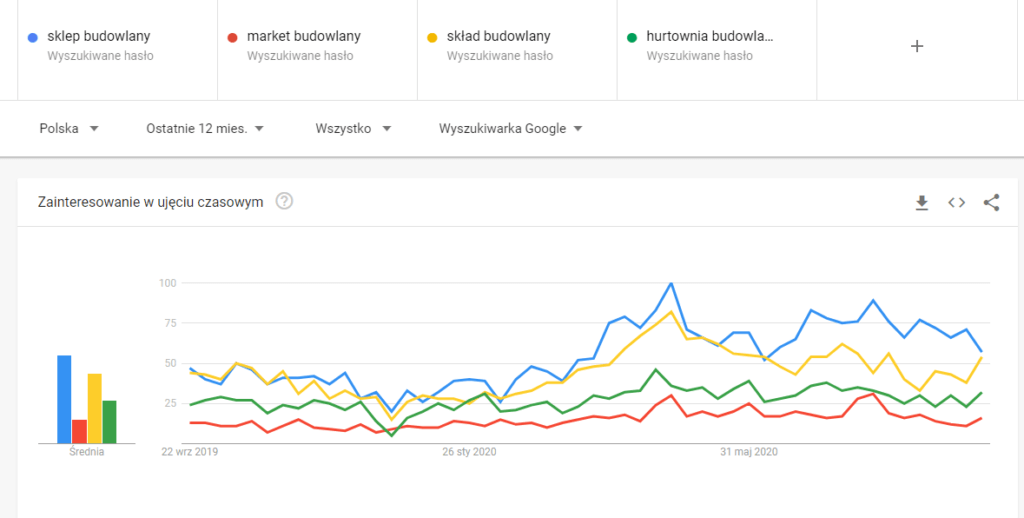This screenshot has height=518, width=1024.
Task: Open the help icon next to chart title
Action: [284, 202]
